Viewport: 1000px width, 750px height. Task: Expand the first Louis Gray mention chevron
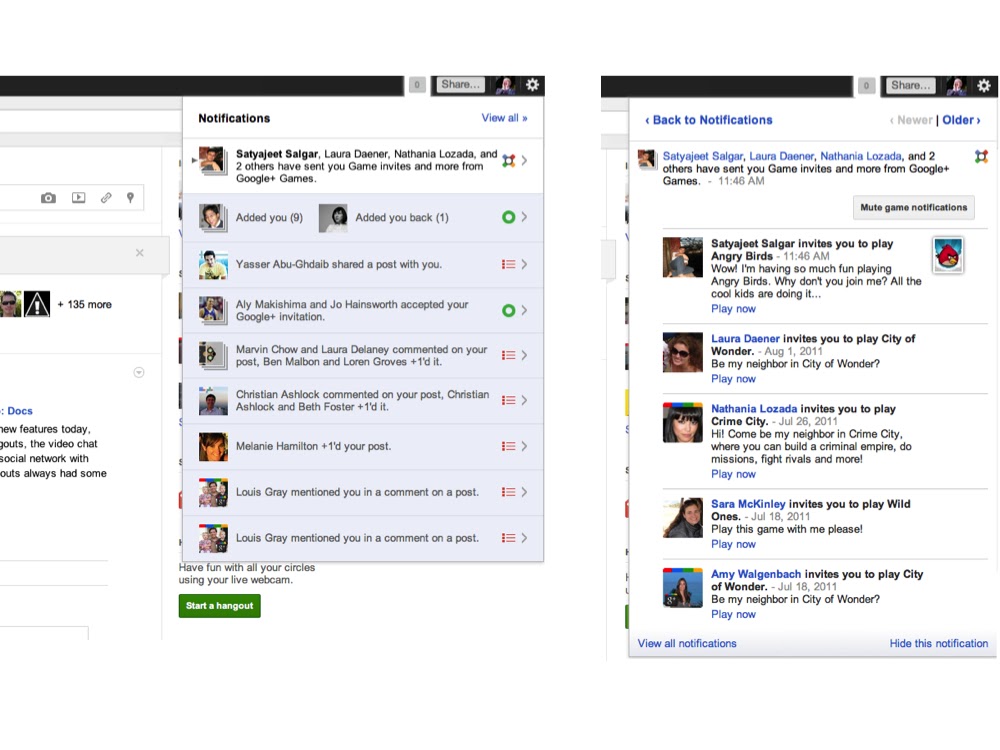[x=524, y=492]
